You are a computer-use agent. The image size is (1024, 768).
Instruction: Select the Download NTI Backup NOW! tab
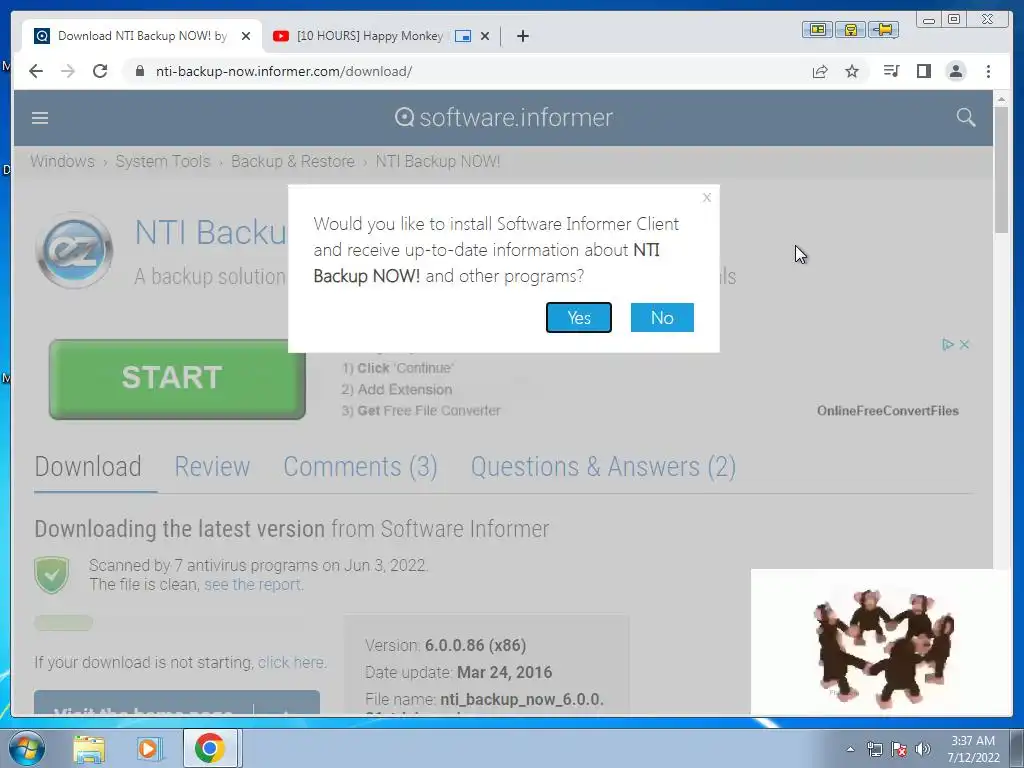tap(142, 36)
